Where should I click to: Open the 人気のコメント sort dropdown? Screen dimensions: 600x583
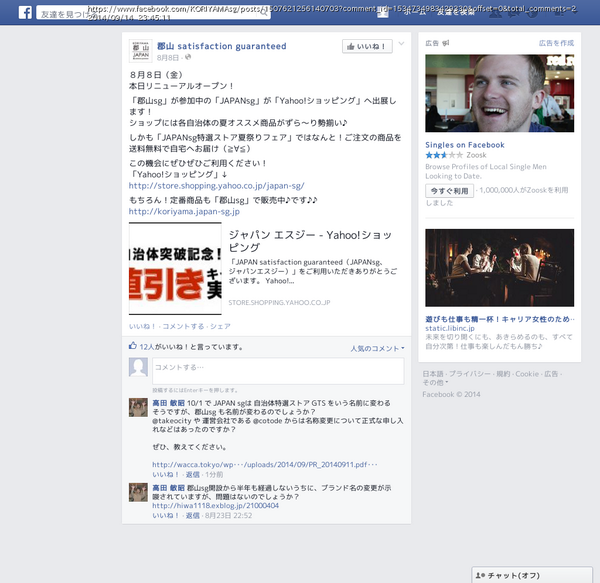point(377,348)
